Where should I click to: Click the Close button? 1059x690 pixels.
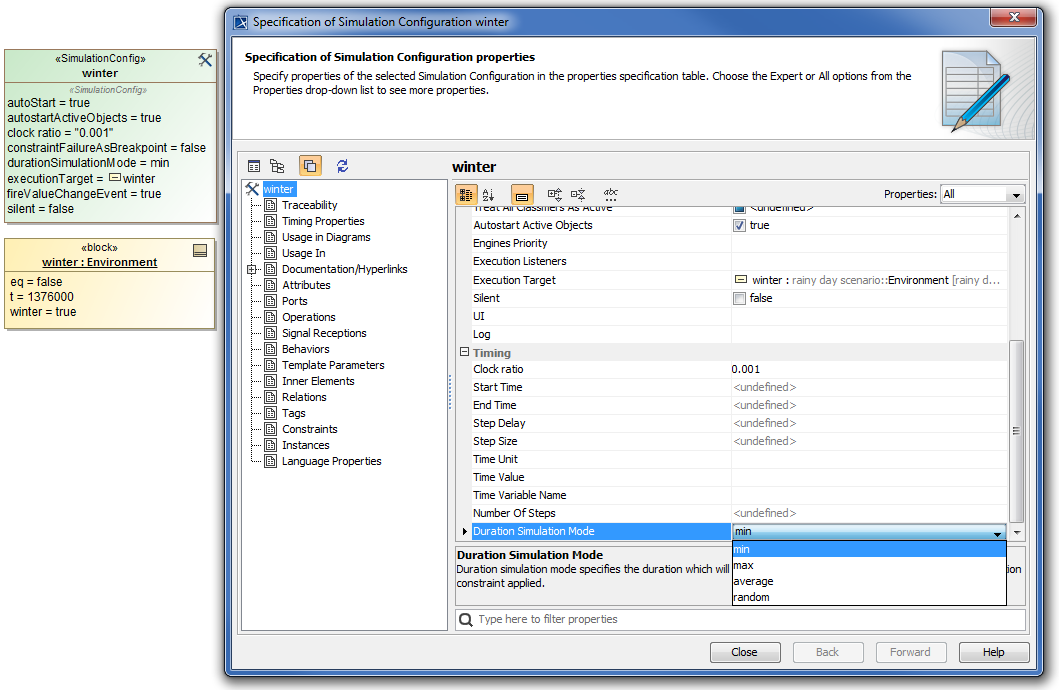tap(744, 652)
